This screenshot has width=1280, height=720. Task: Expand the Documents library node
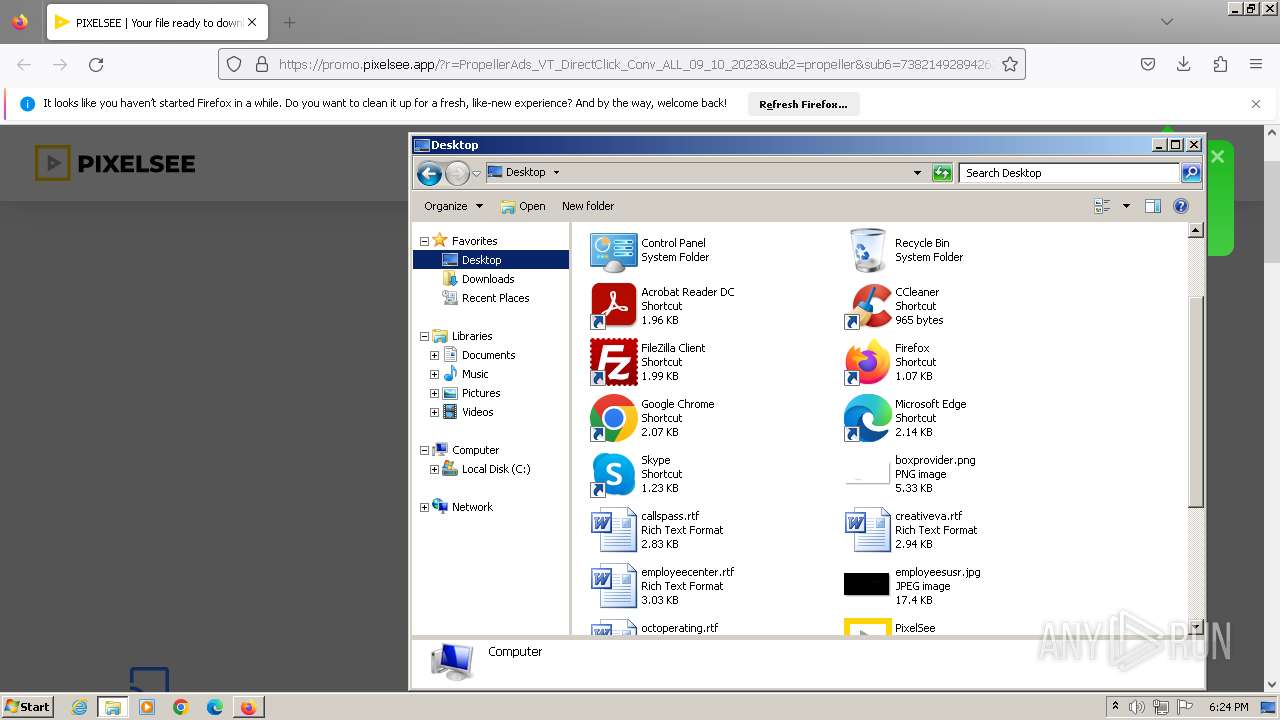[x=434, y=355]
